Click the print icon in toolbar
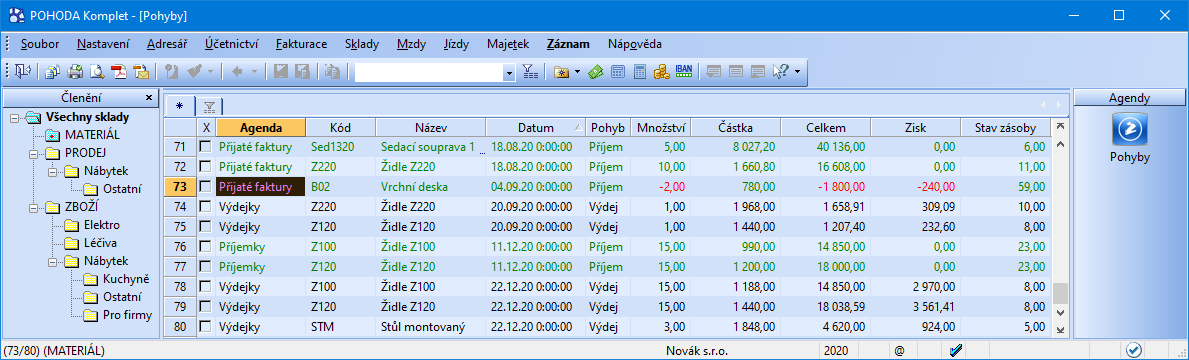Viewport: 1189px width, 360px height. 75,72
